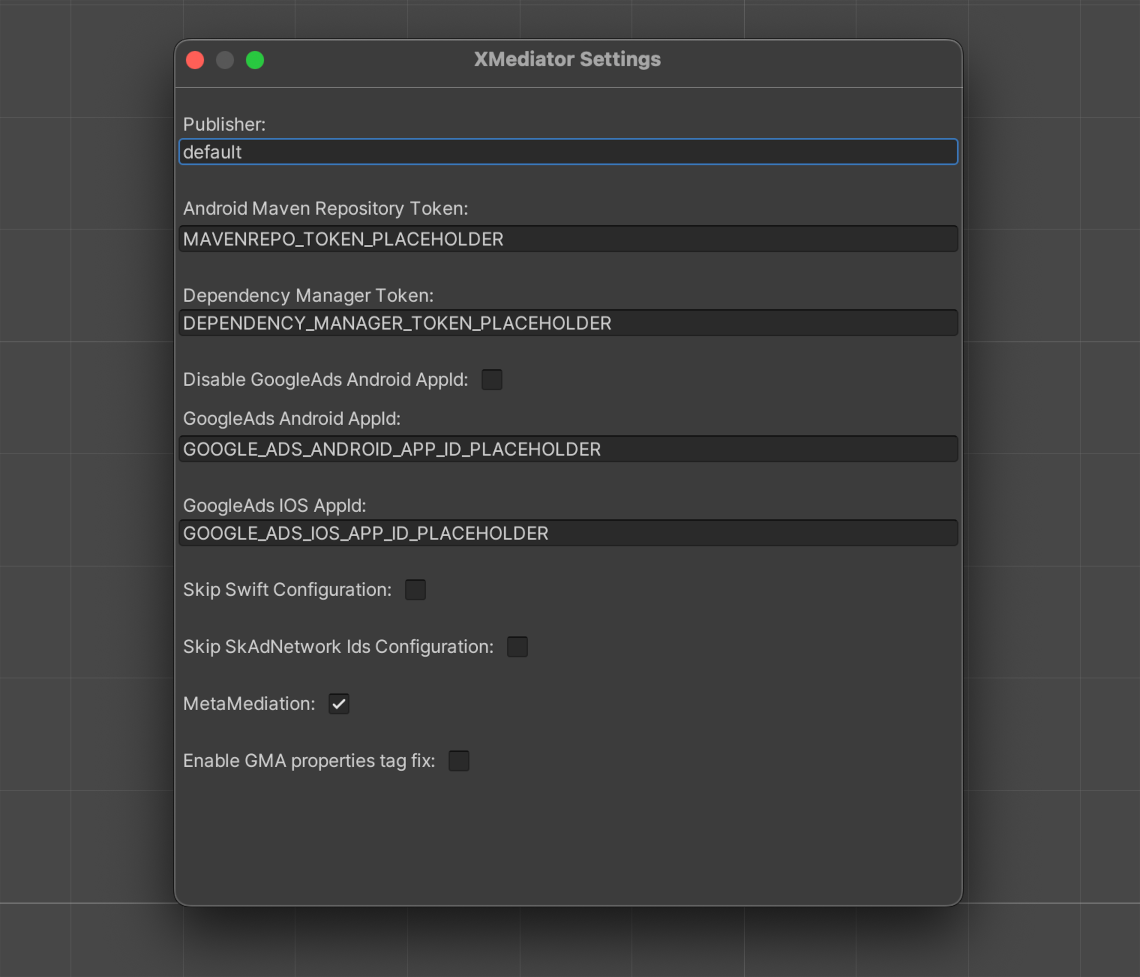Screen dimensions: 1140x977
Task: Click the 'Publisher:' label
Action: point(224,124)
